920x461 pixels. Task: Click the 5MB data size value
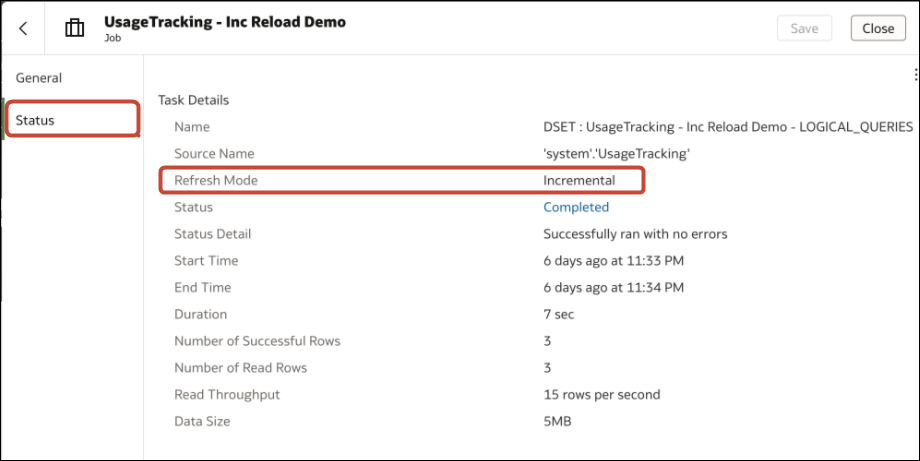(x=558, y=421)
